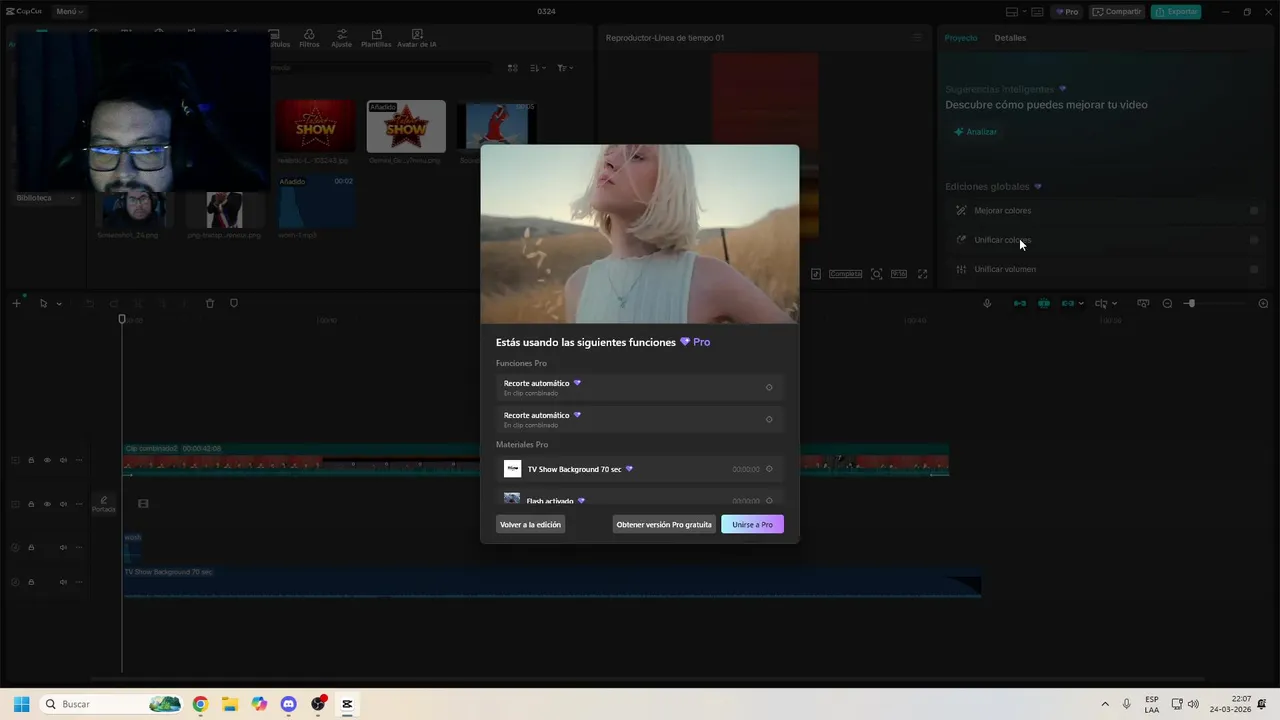The width and height of the screenshot is (1280, 720).
Task: Open the media filter dropdown
Action: [x=565, y=68]
